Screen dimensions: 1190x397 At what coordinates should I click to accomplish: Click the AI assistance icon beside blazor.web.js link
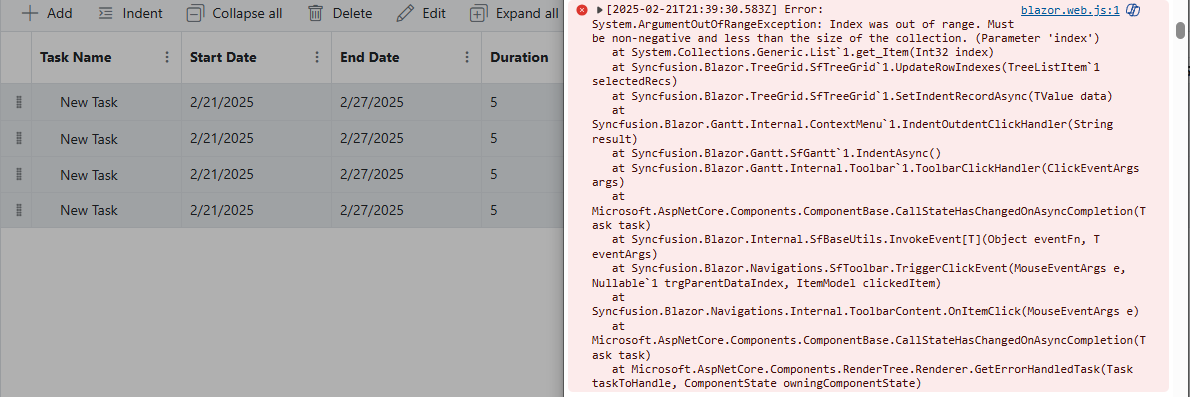(1132, 10)
